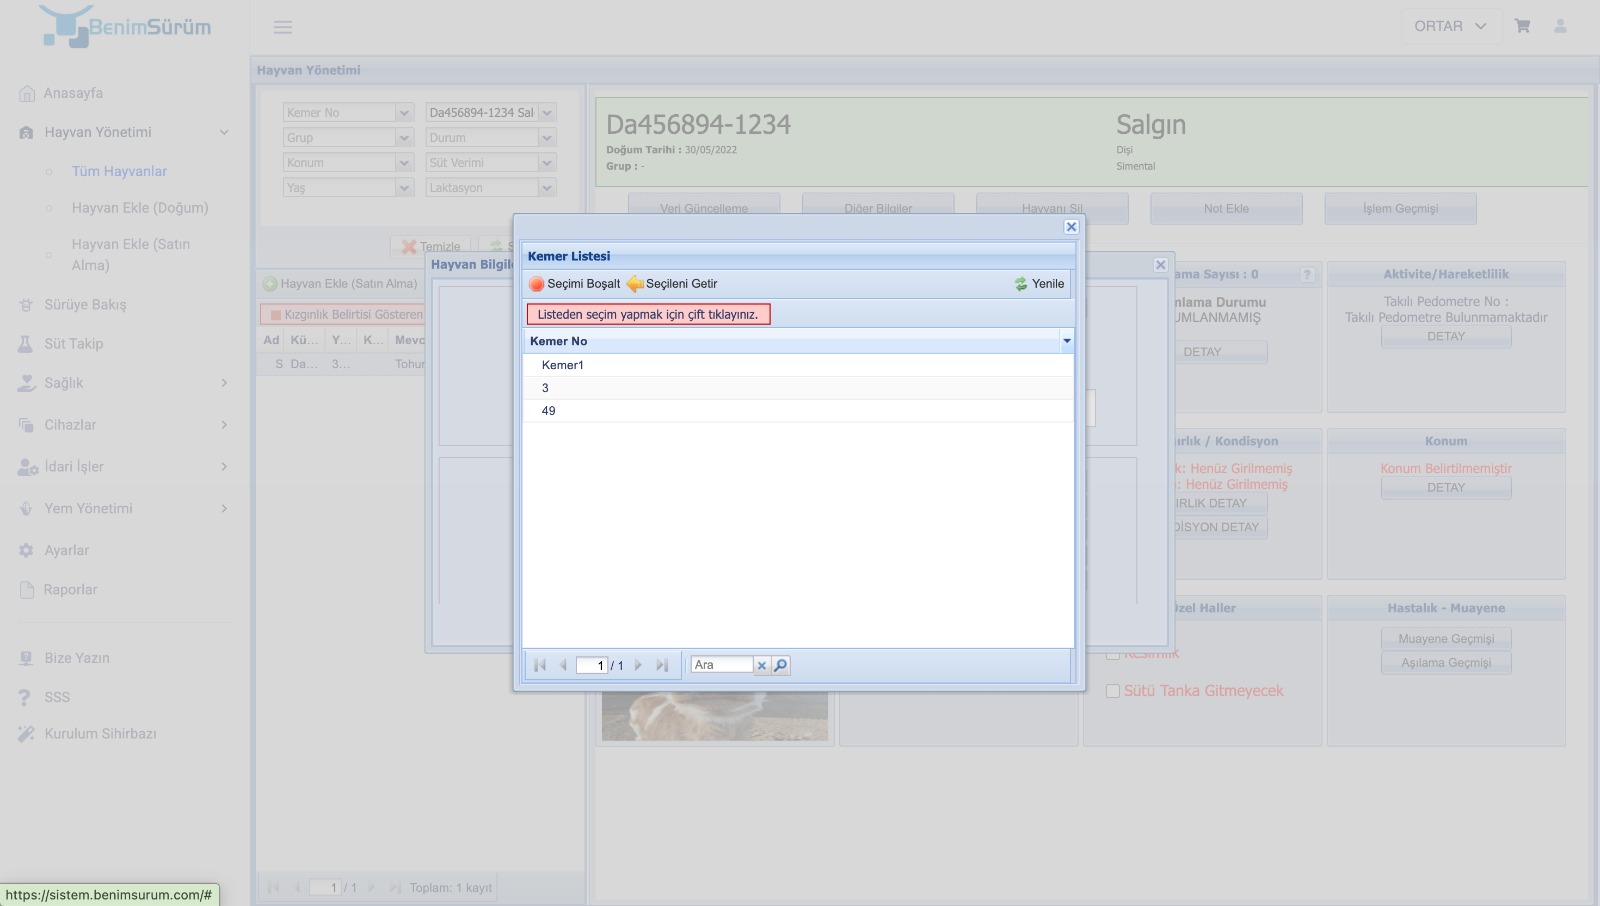1600x906 pixels.
Task: Open the Yaş filter dropdown
Action: 404,188
